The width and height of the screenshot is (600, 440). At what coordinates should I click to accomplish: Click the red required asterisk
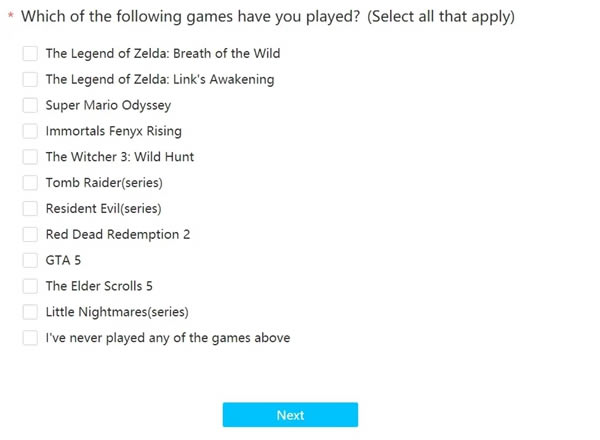(x=11, y=17)
